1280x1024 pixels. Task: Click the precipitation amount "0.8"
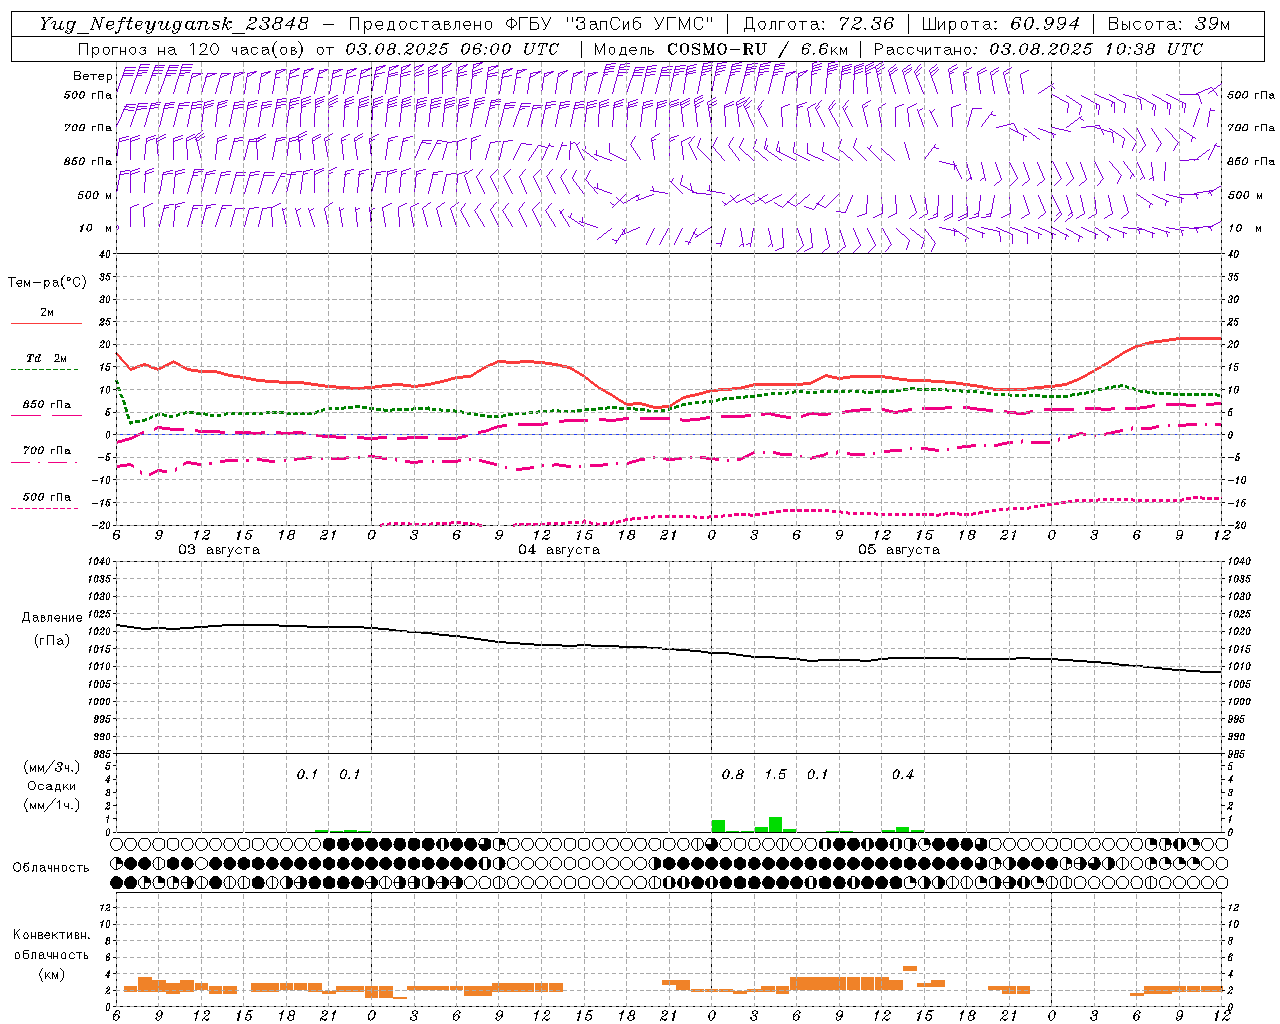click(x=733, y=775)
